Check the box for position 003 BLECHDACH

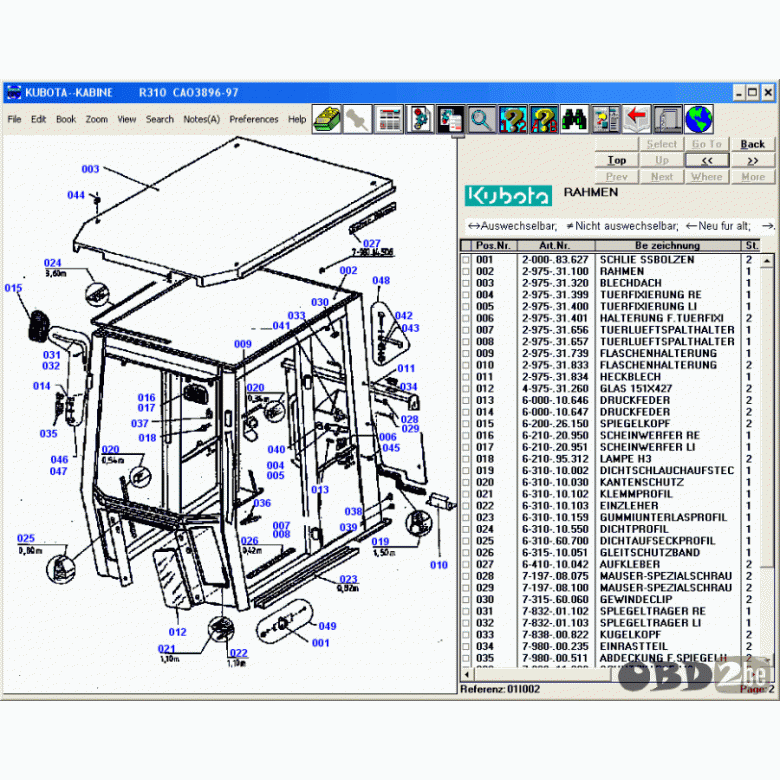click(x=466, y=283)
